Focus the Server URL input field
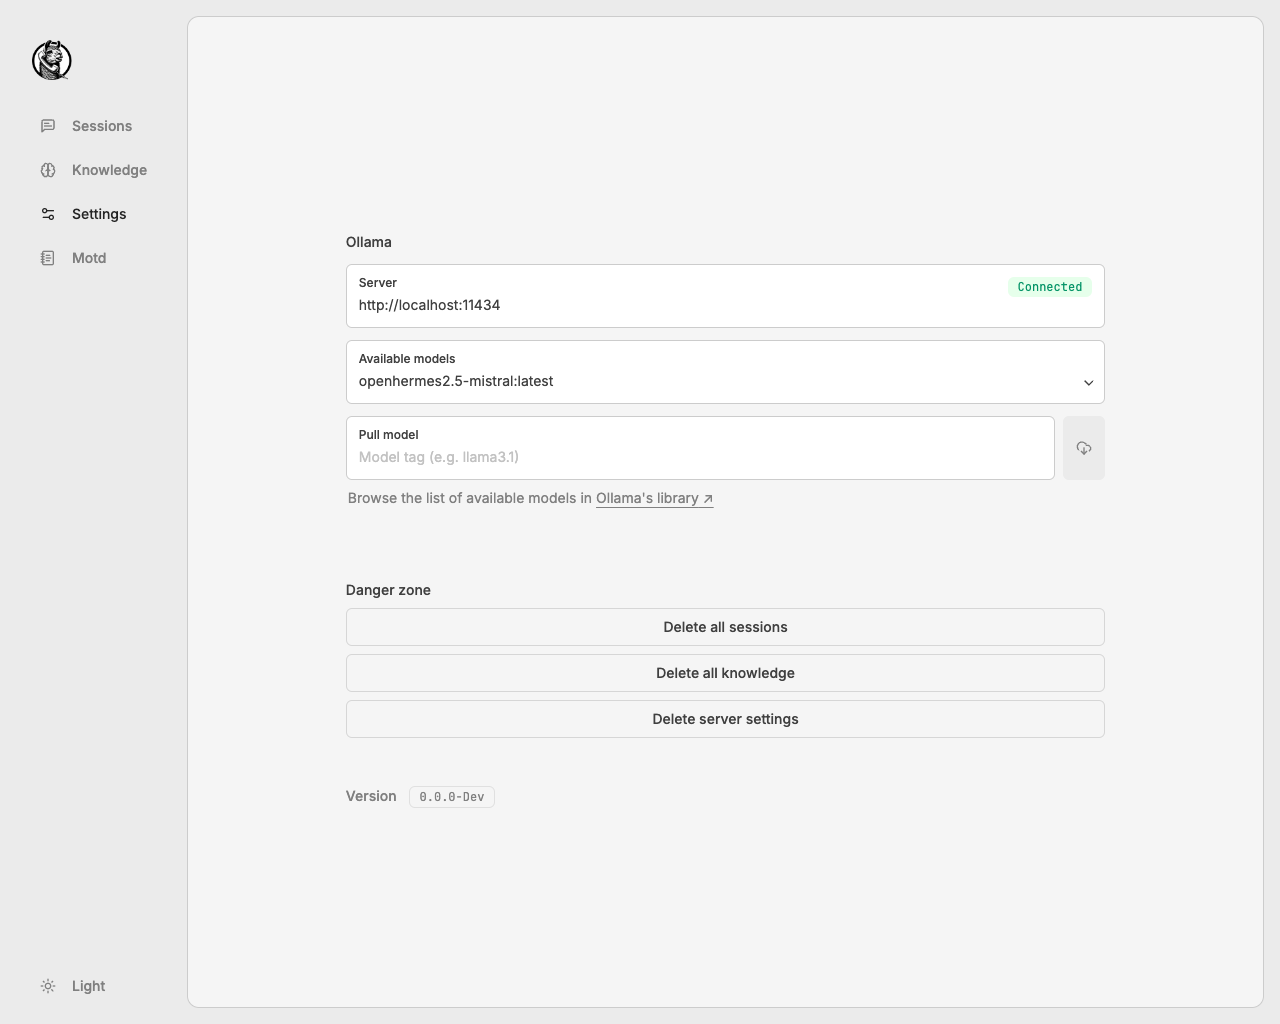The width and height of the screenshot is (1280, 1024). tap(725, 296)
